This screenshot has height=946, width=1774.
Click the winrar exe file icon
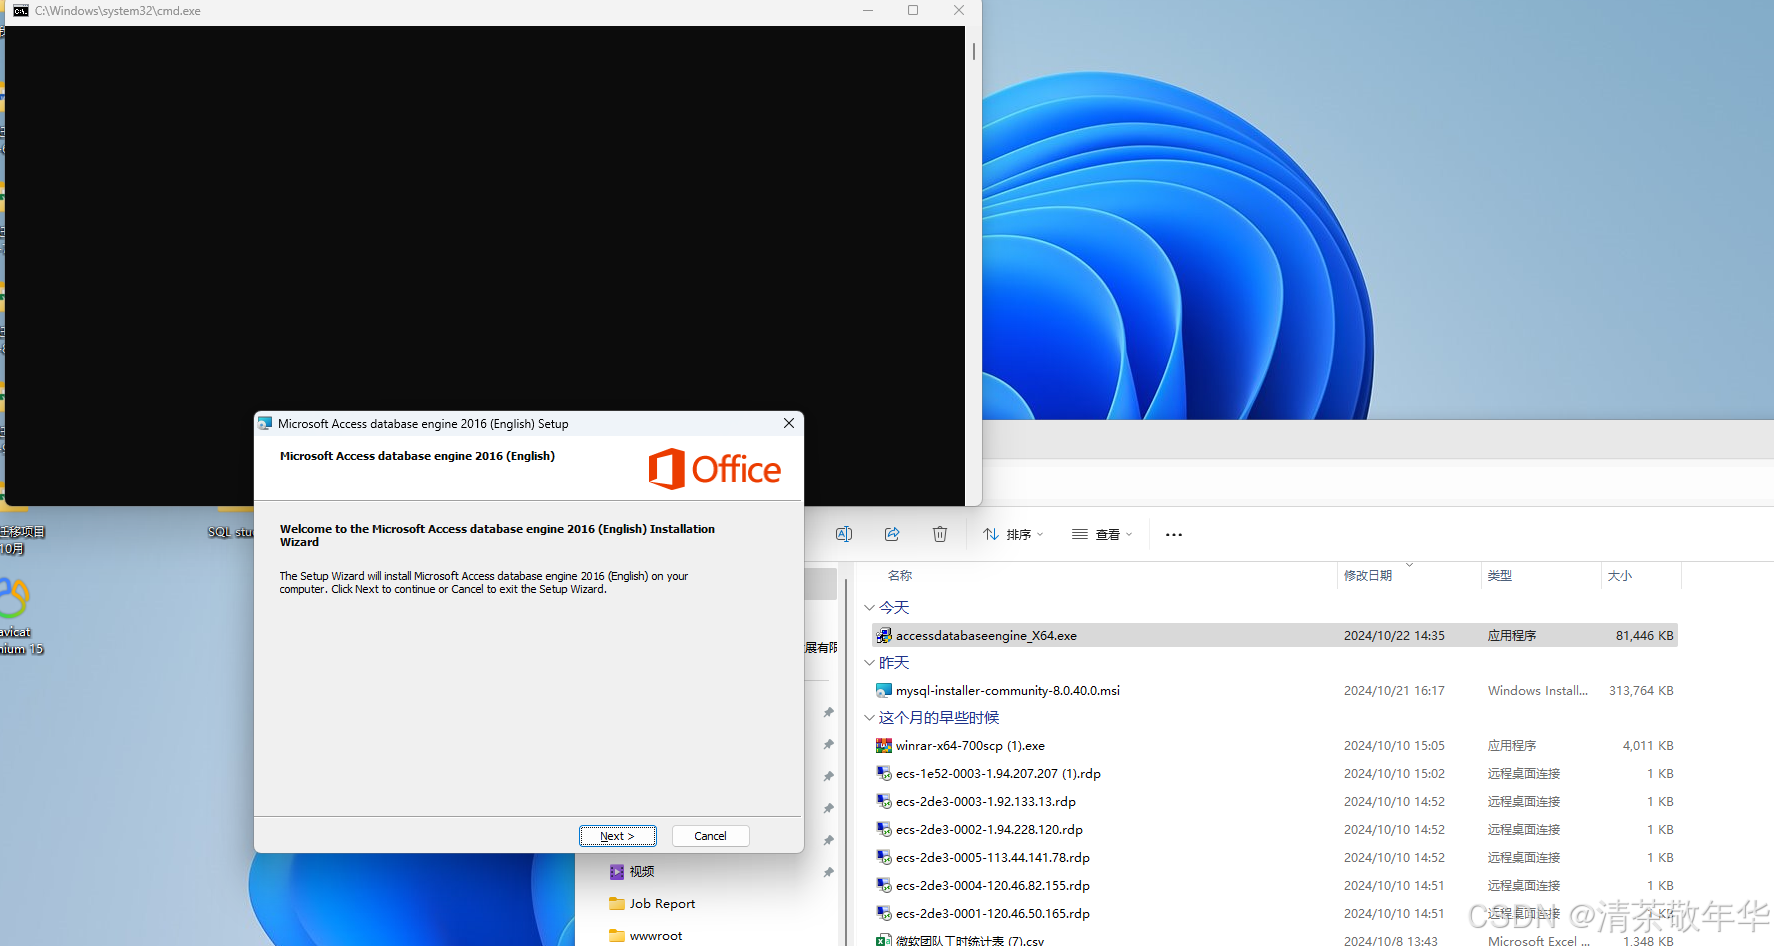[884, 746]
